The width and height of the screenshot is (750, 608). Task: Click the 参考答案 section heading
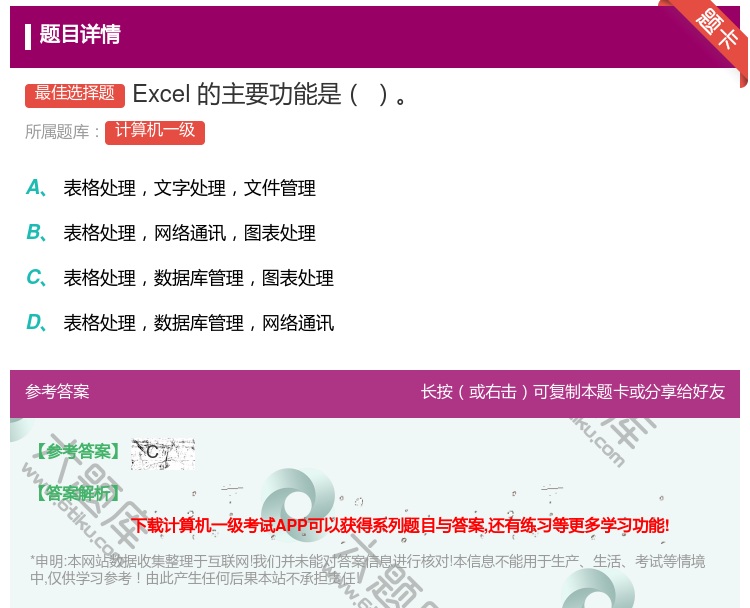pos(57,392)
